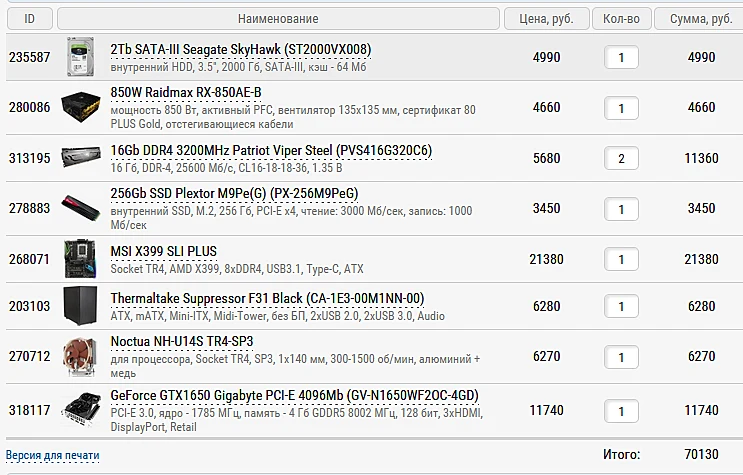Sort by the Цена, руб. column header
The height and width of the screenshot is (475, 743).
tap(546, 19)
